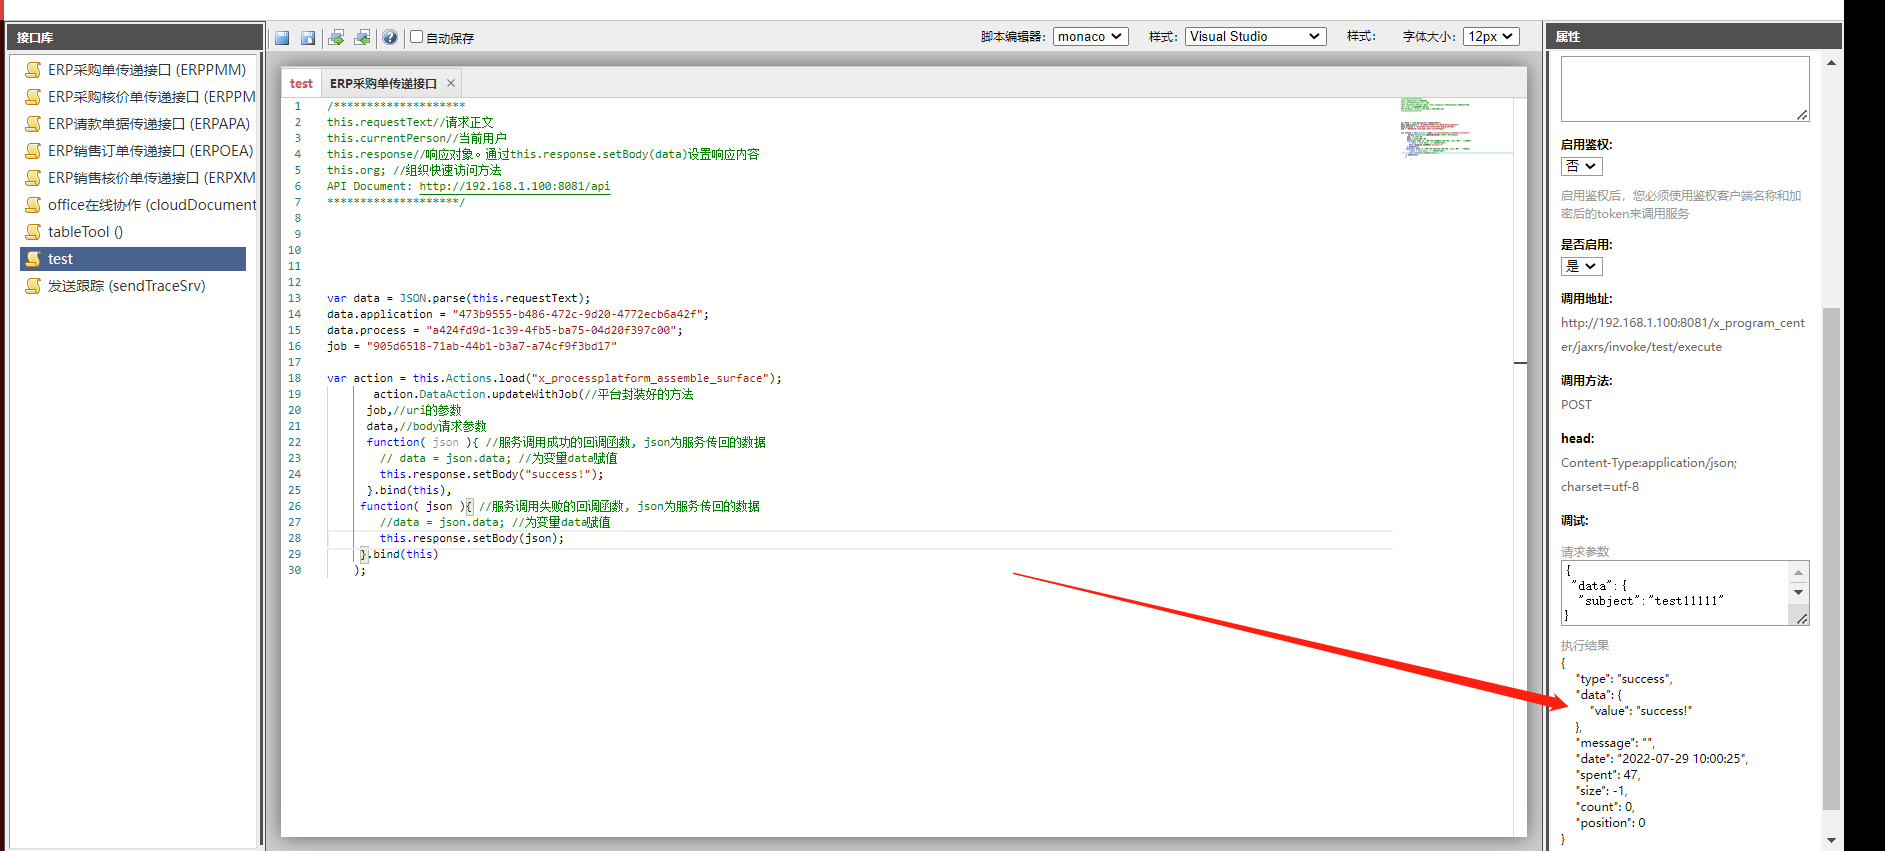Click the script icon beside tableTool ()
The image size is (1885, 851).
(x=33, y=232)
